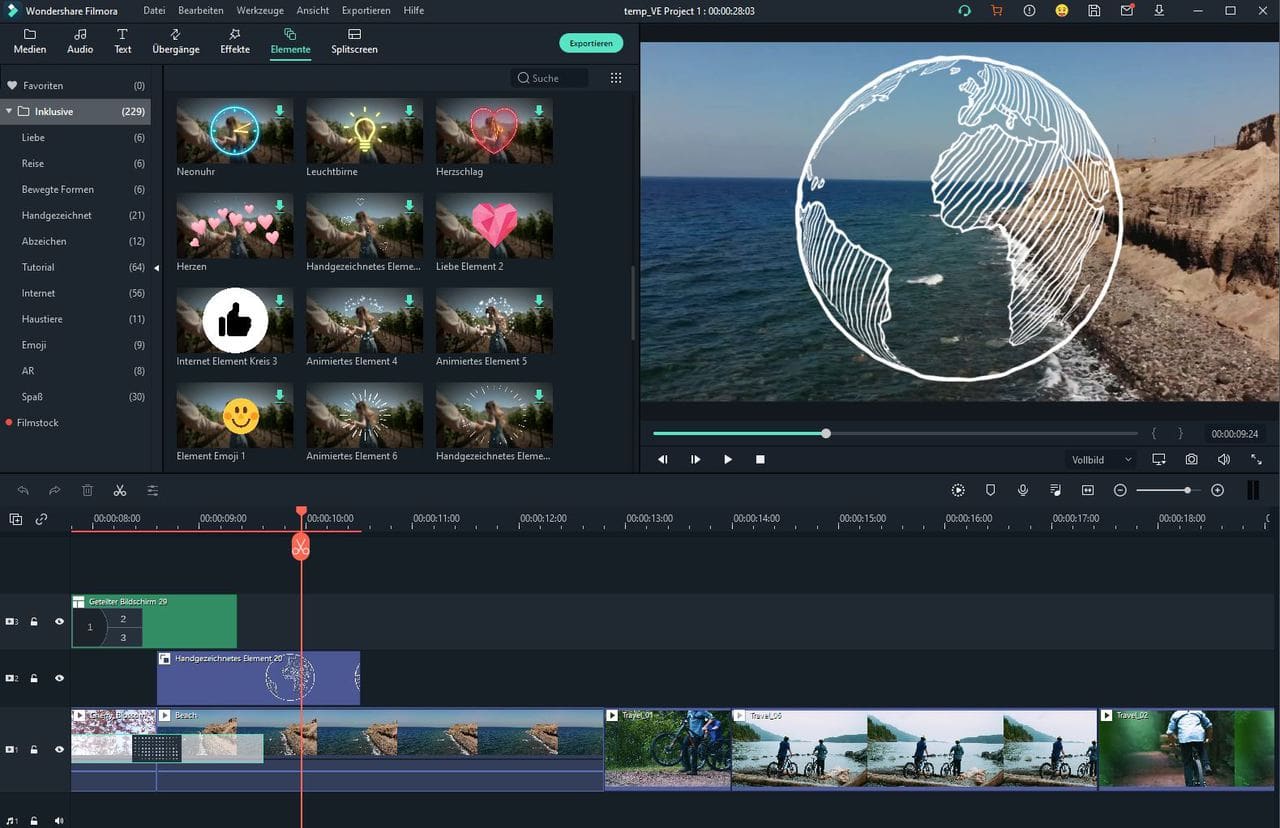Image resolution: width=1280 pixels, height=828 pixels.
Task: Open the Werkzeuge menu
Action: 260,10
